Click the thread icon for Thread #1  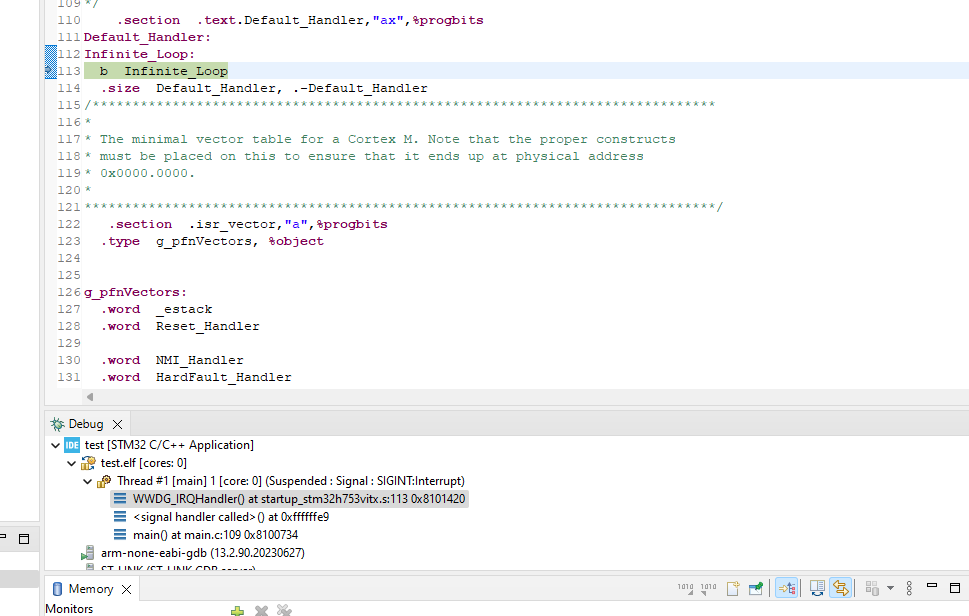click(x=104, y=481)
